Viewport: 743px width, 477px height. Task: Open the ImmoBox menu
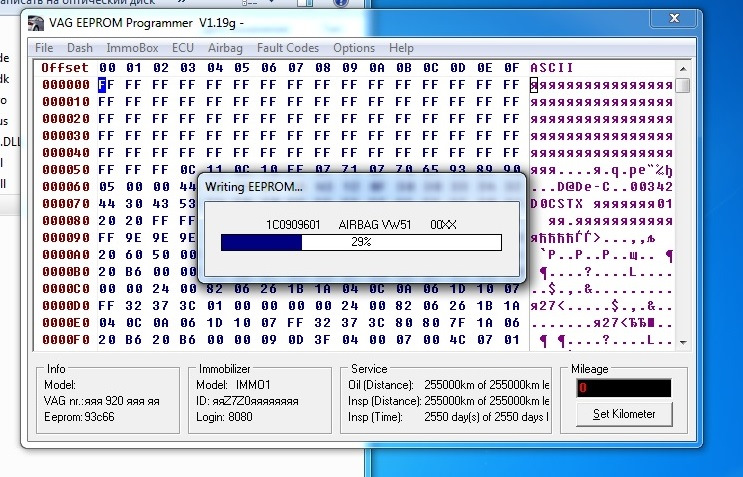(132, 48)
